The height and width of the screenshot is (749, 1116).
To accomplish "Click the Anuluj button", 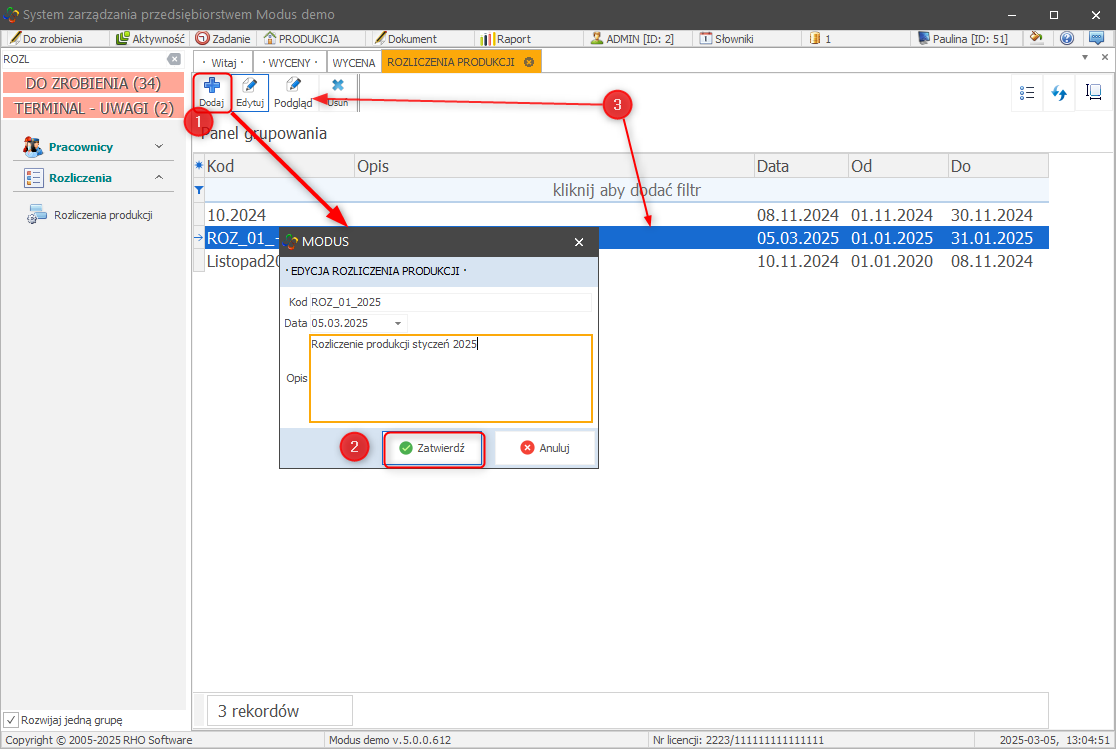I will click(545, 449).
